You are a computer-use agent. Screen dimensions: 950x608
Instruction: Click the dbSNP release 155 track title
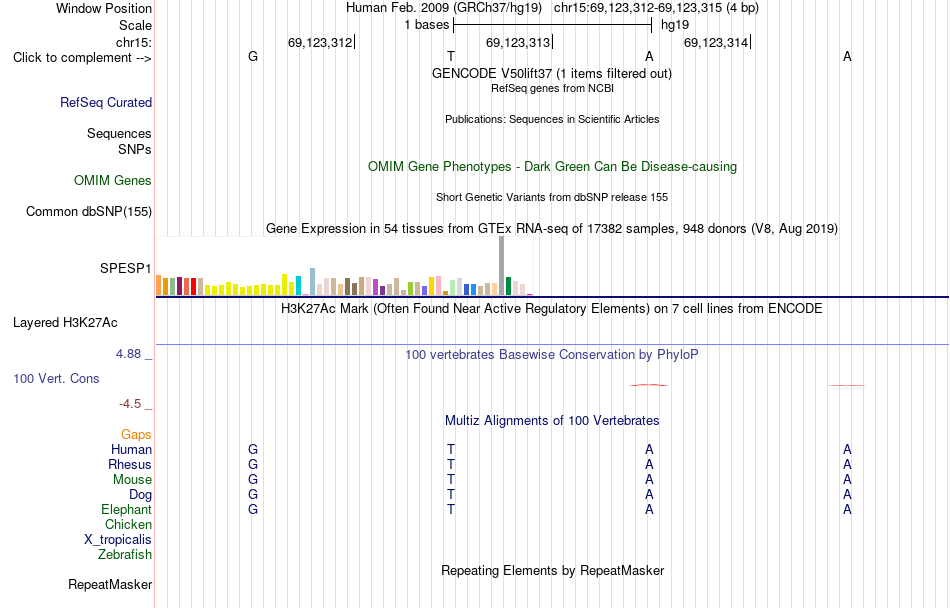coord(552,197)
